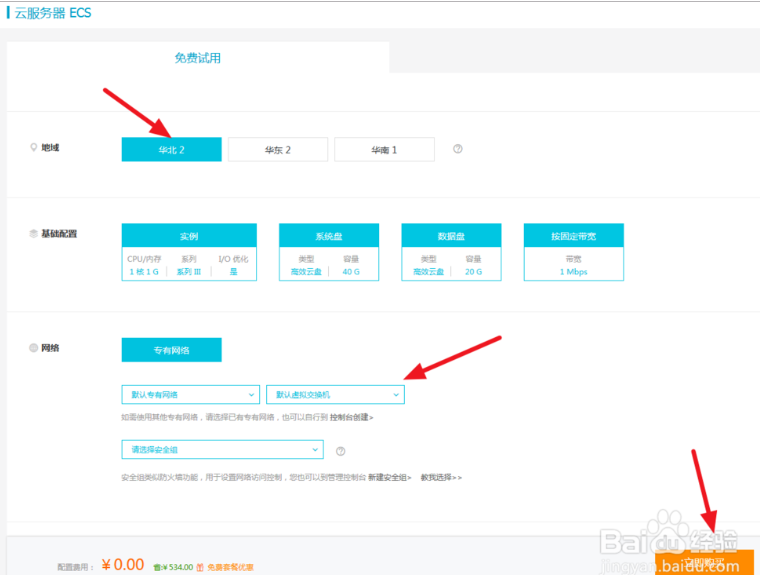Follow the 教我选择>> link
This screenshot has width=760, height=575.
tap(441, 478)
